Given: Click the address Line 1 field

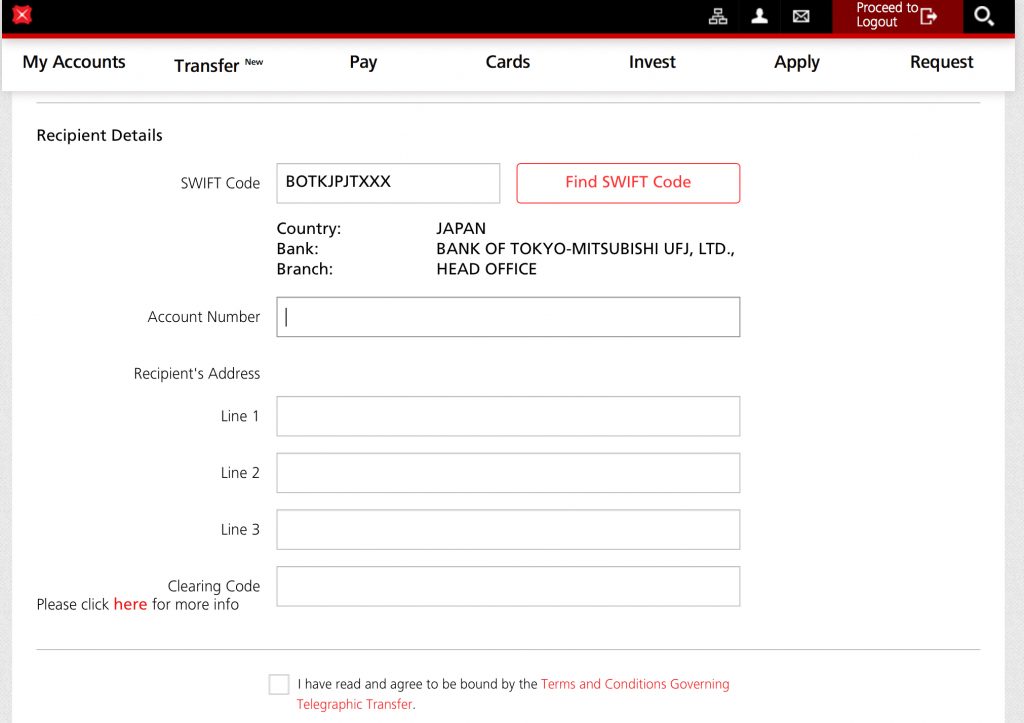Looking at the screenshot, I should point(508,416).
